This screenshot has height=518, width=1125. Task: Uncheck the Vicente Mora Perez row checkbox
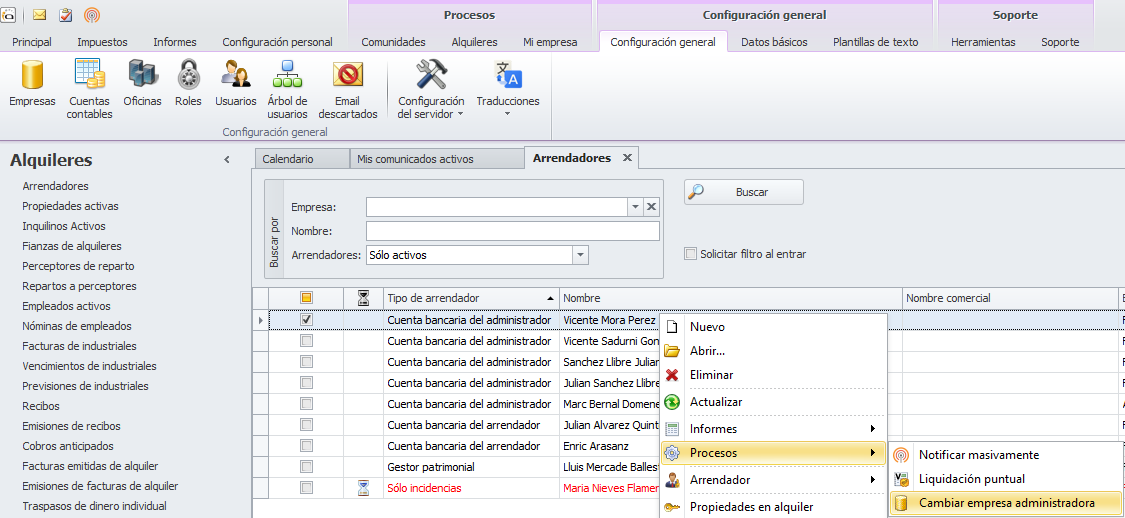[x=307, y=320]
